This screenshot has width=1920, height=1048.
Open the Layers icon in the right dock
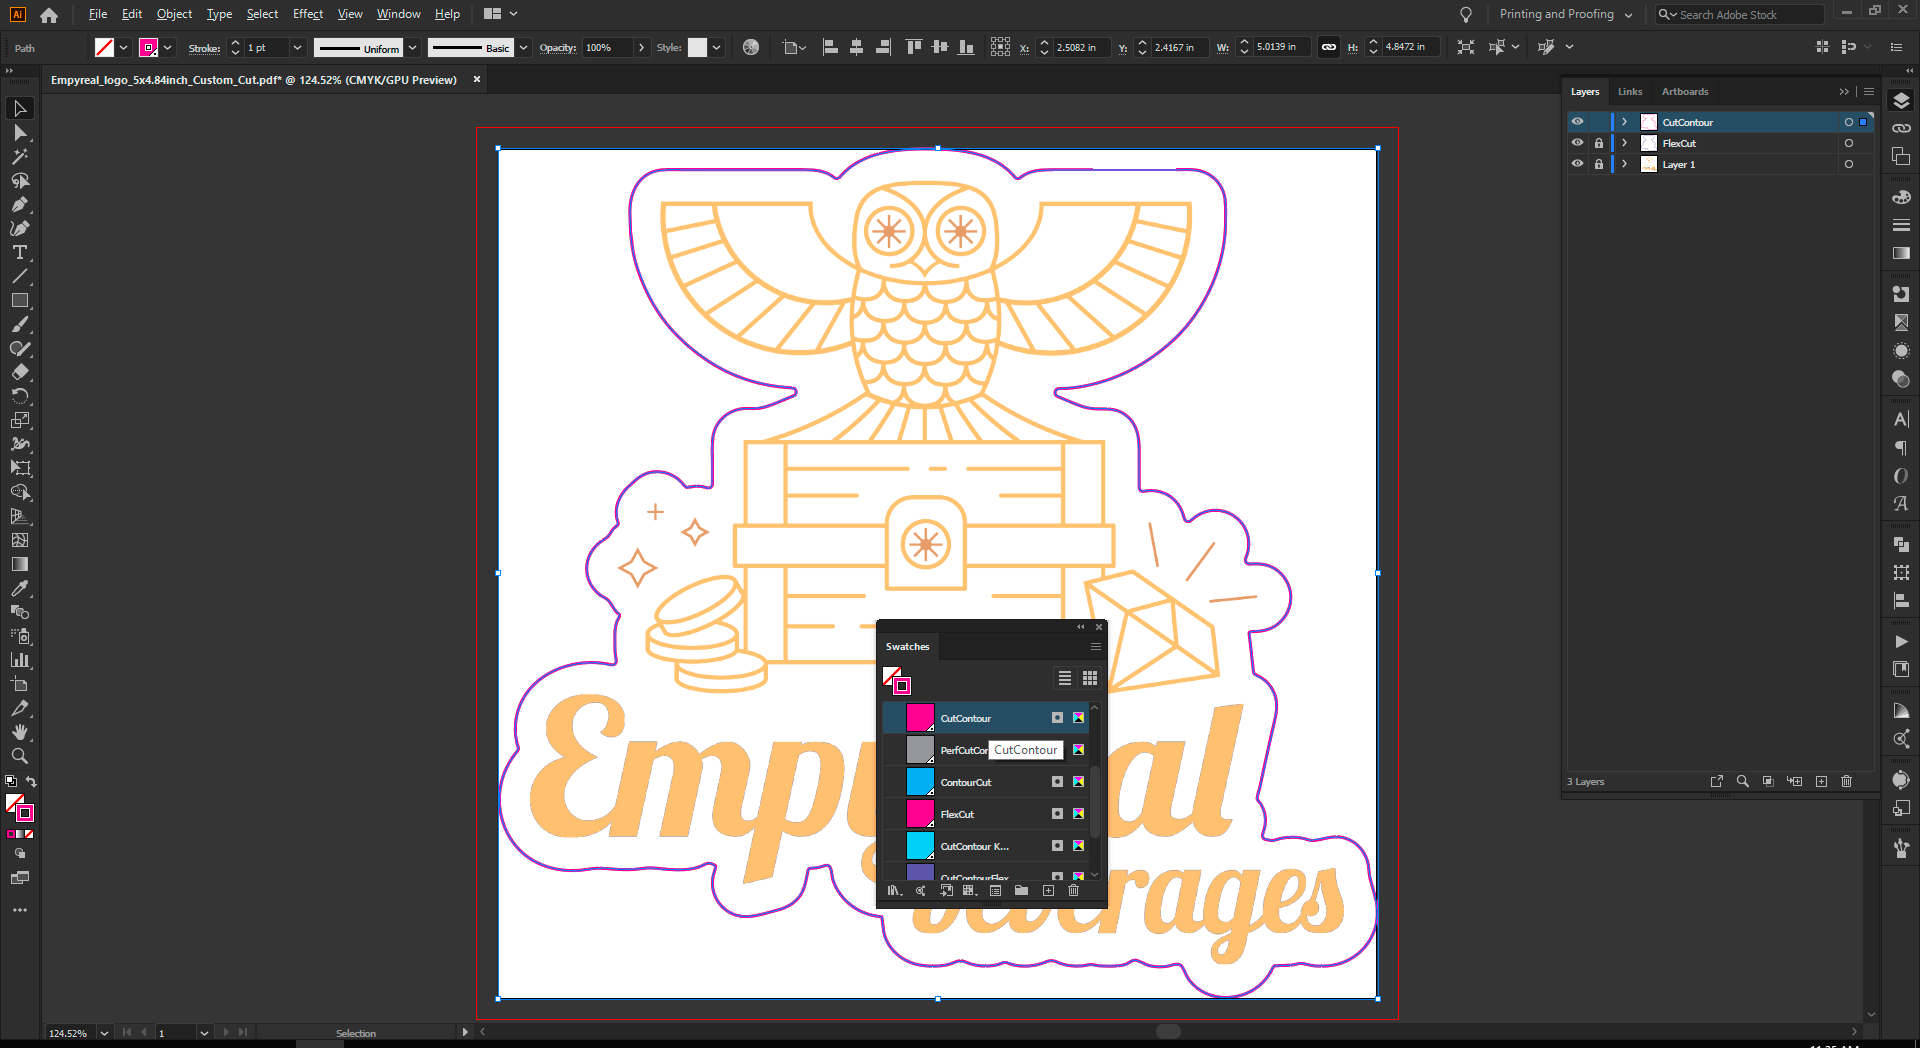pyautogui.click(x=1901, y=101)
